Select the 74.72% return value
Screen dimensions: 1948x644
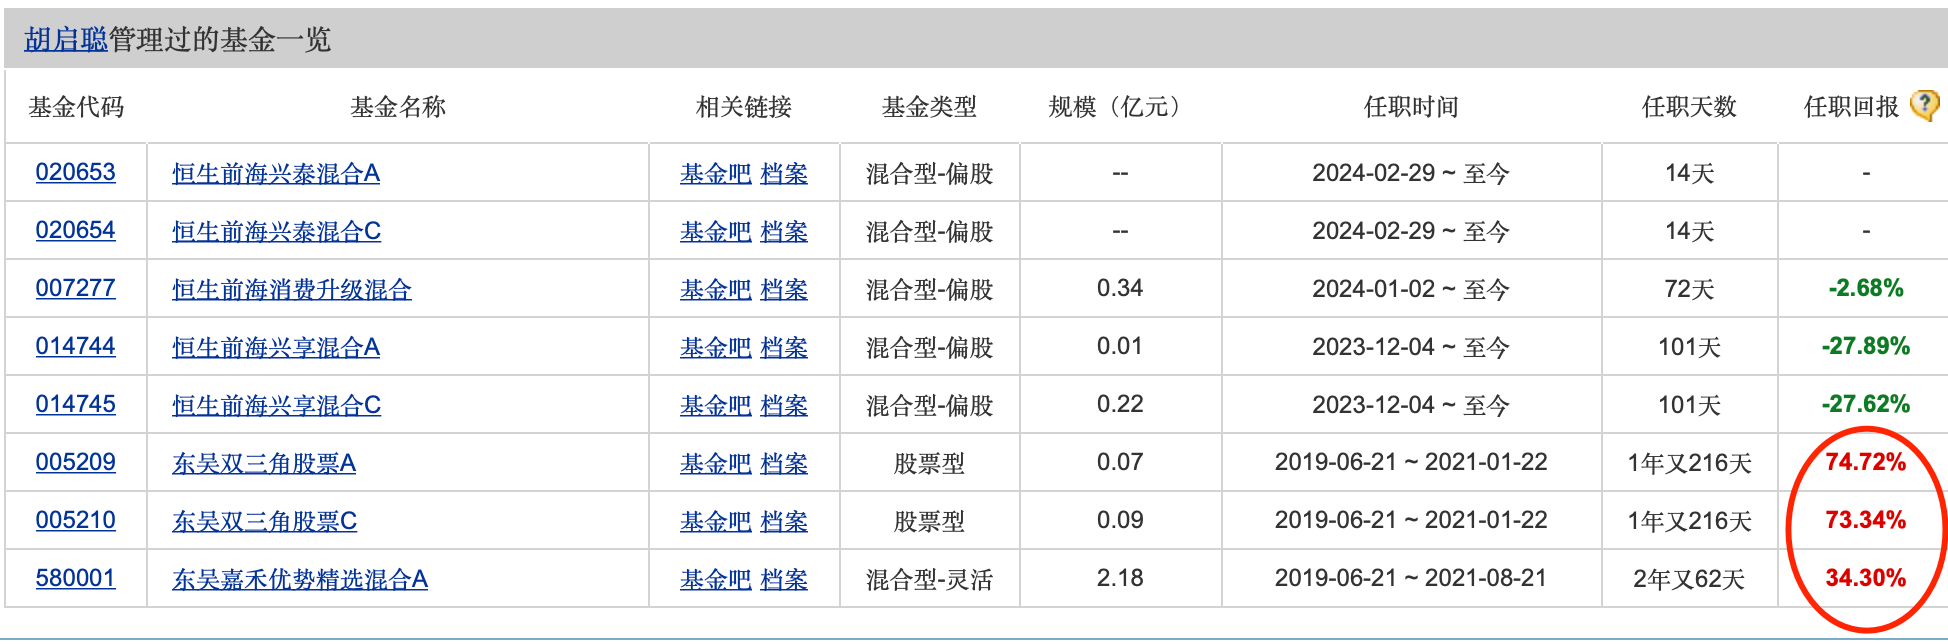point(1866,462)
